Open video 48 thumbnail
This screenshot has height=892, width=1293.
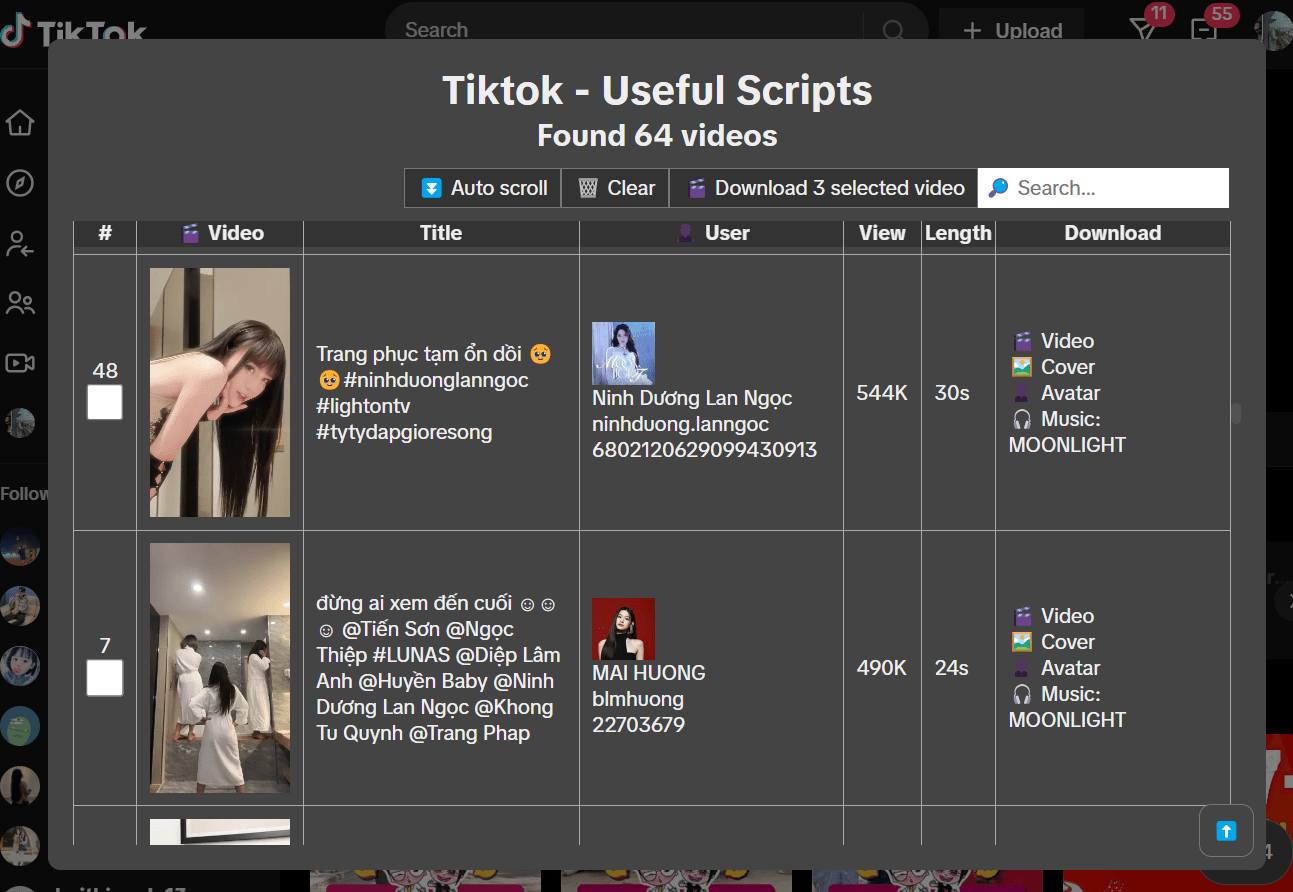coord(220,392)
